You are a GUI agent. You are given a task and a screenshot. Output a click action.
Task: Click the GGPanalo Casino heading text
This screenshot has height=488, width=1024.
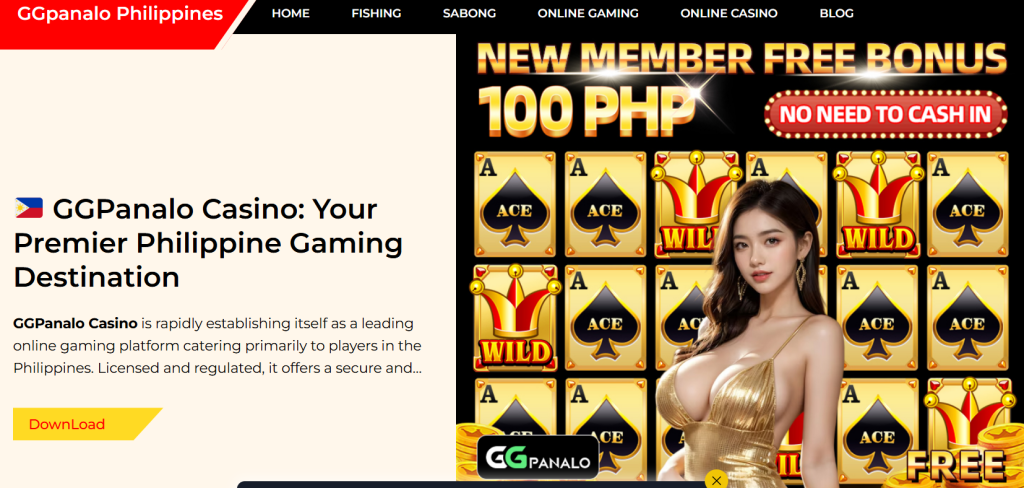pyautogui.click(x=208, y=243)
